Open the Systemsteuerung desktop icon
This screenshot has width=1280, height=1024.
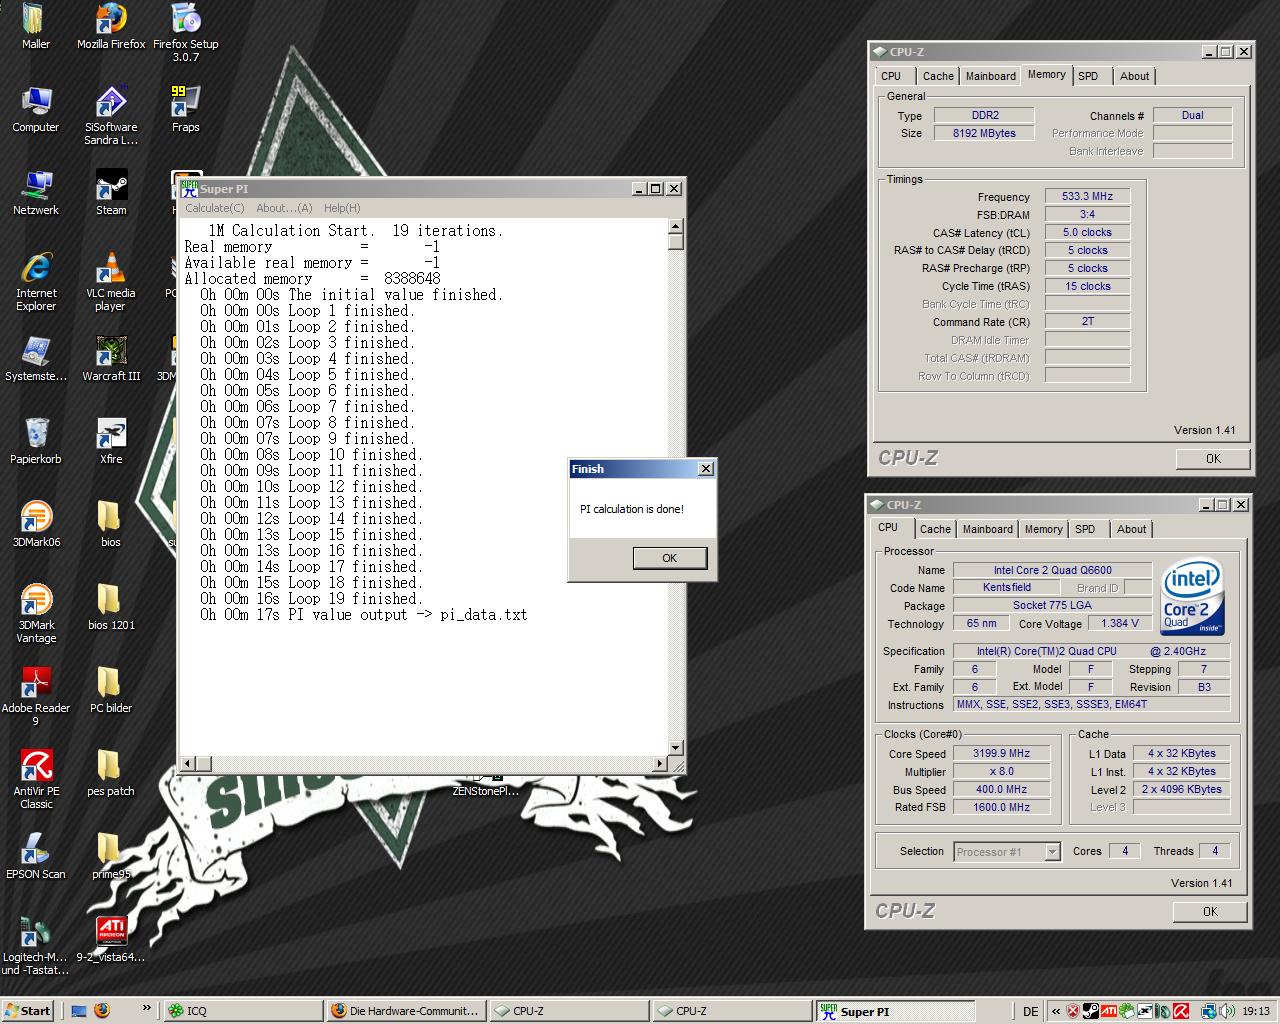tap(36, 359)
